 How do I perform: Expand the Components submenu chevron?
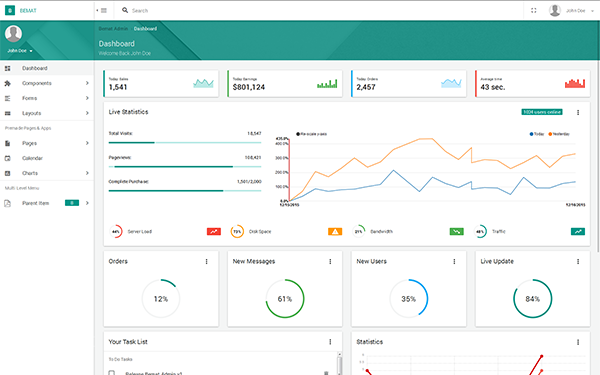[87, 83]
